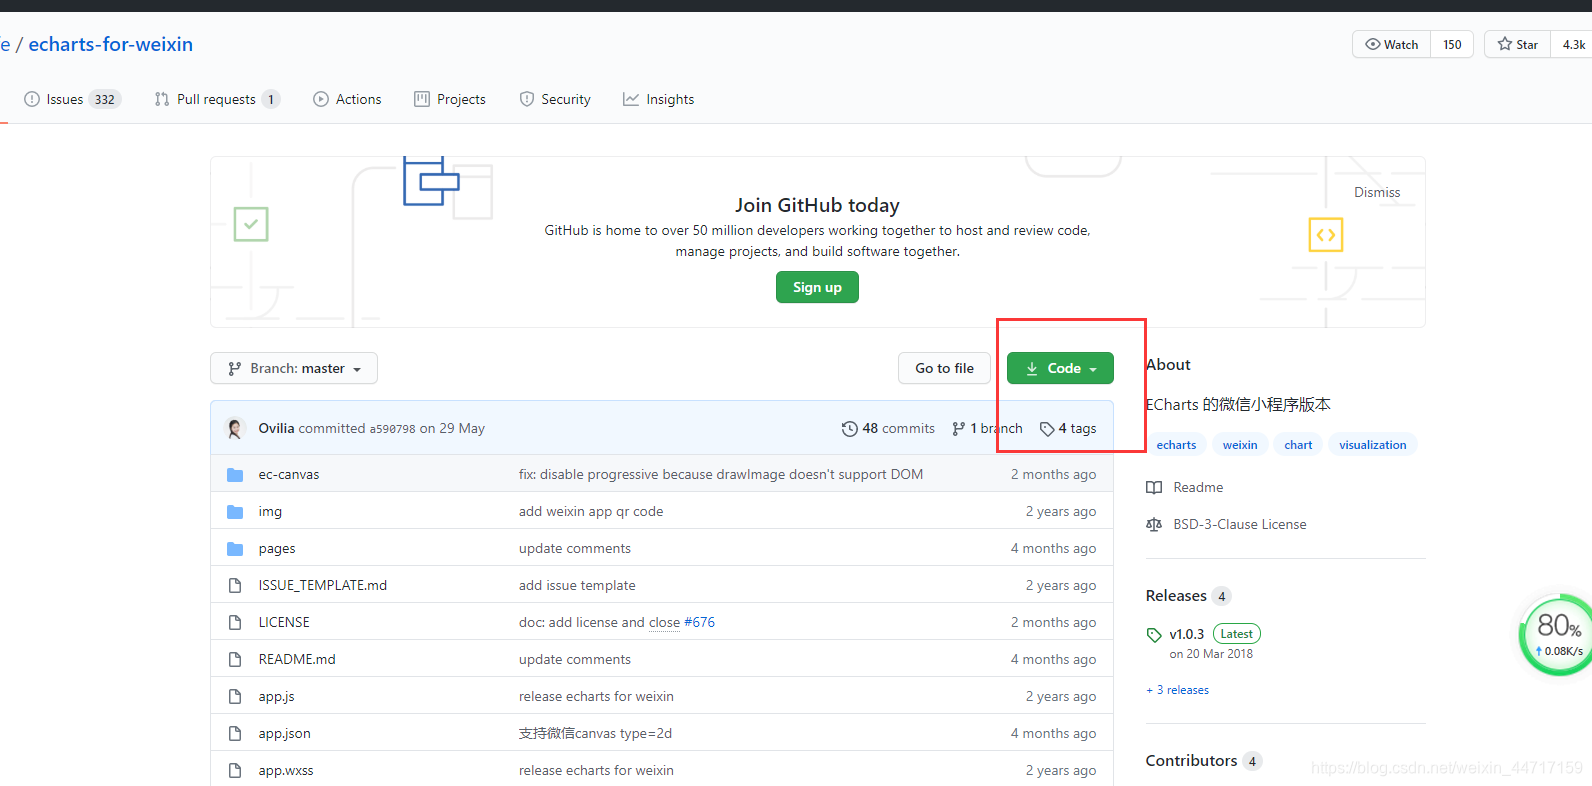Open the green Code download dropdown
Image resolution: width=1592 pixels, height=786 pixels.
(x=1060, y=368)
